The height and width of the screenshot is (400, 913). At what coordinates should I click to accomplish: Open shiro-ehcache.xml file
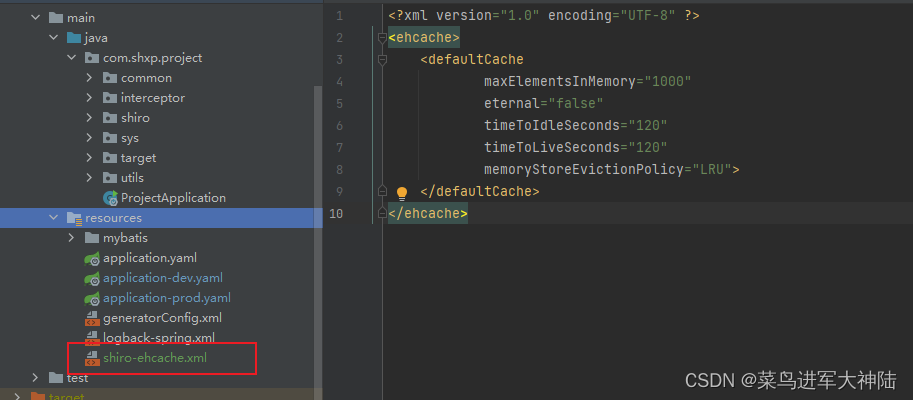pos(155,357)
